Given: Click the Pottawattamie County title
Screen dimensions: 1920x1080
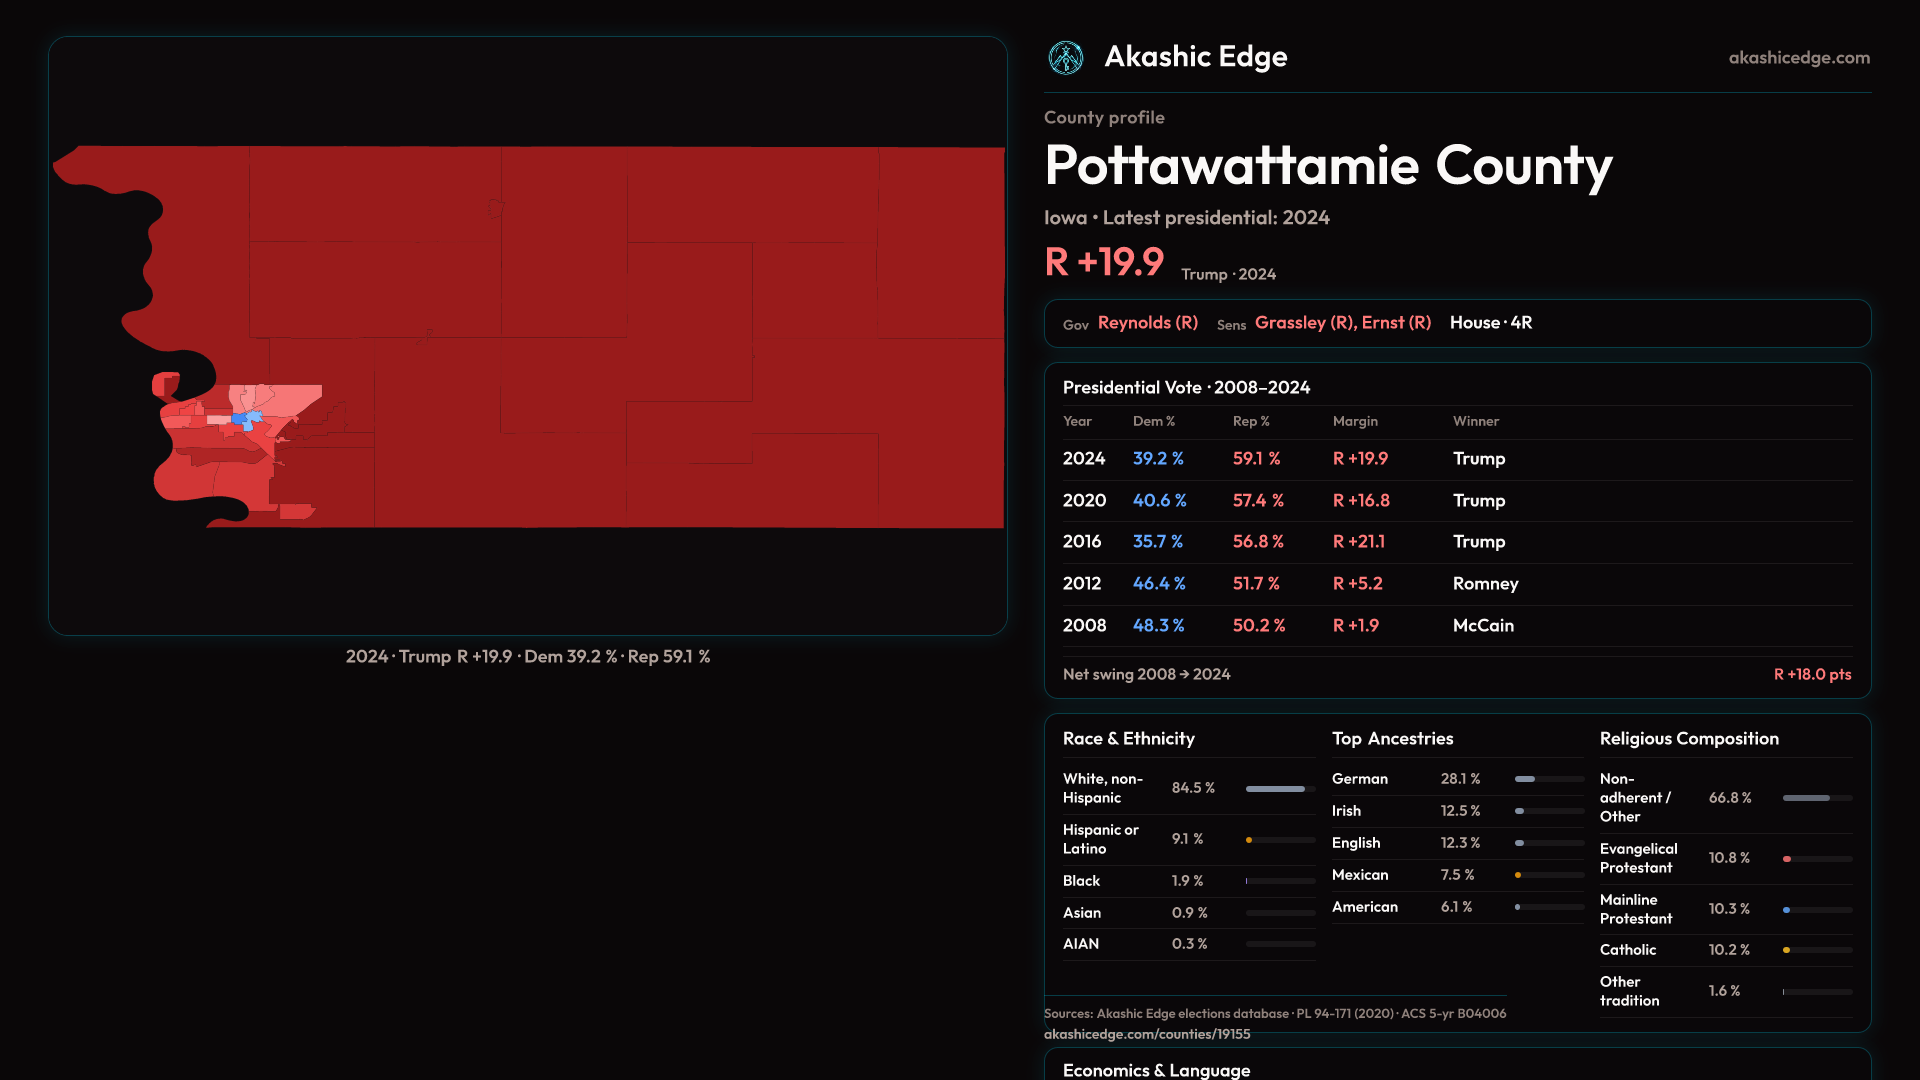Looking at the screenshot, I should [x=1327, y=166].
